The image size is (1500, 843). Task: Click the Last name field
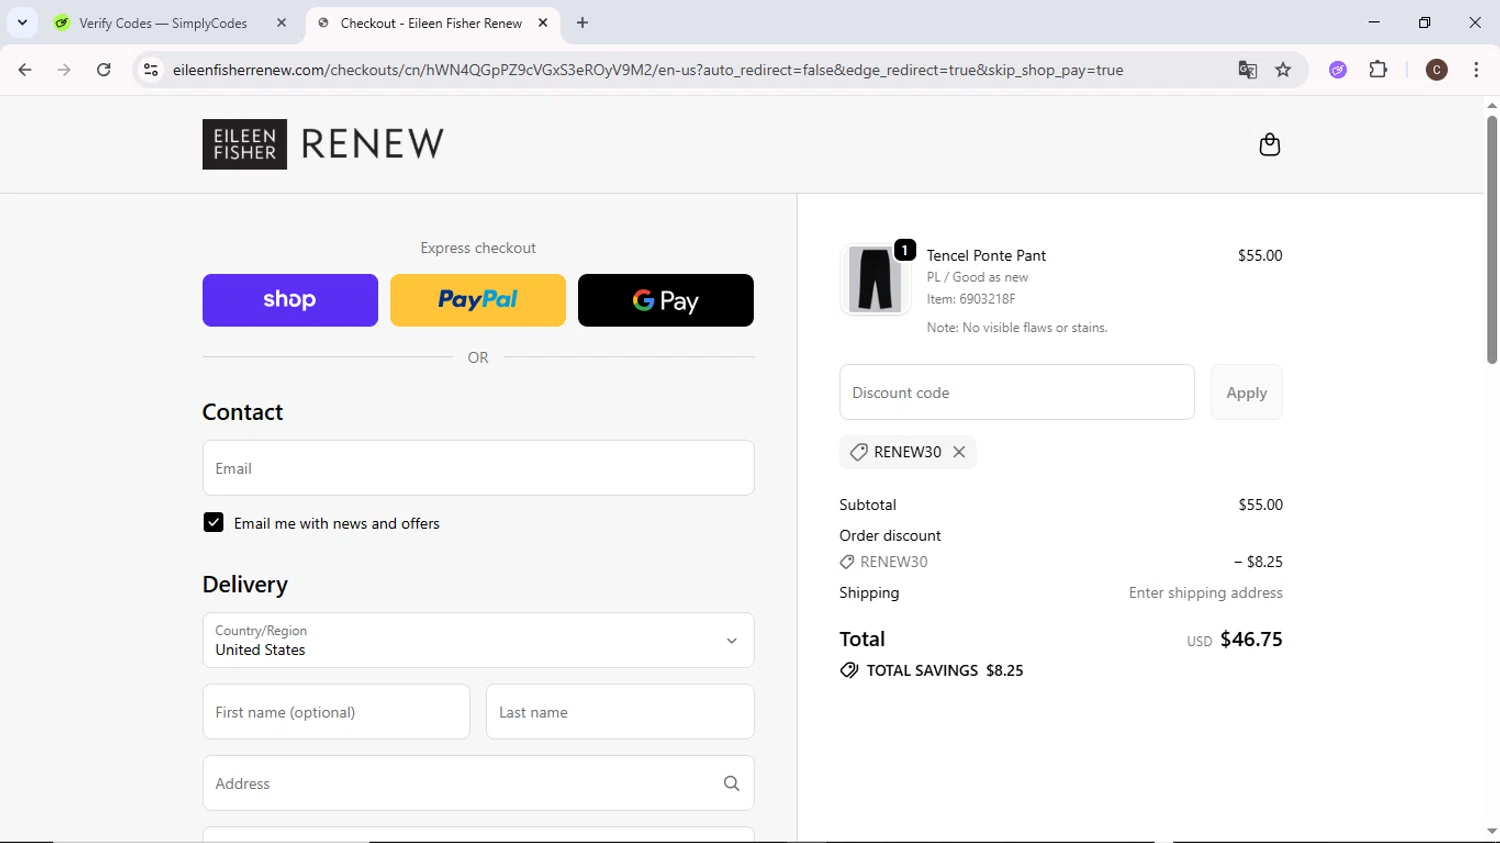tap(620, 712)
